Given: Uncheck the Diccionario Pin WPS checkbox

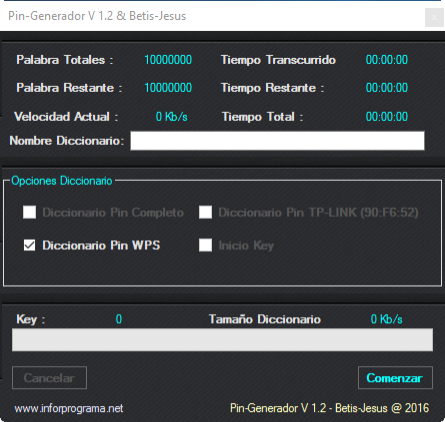Looking at the screenshot, I should pyautogui.click(x=29, y=245).
